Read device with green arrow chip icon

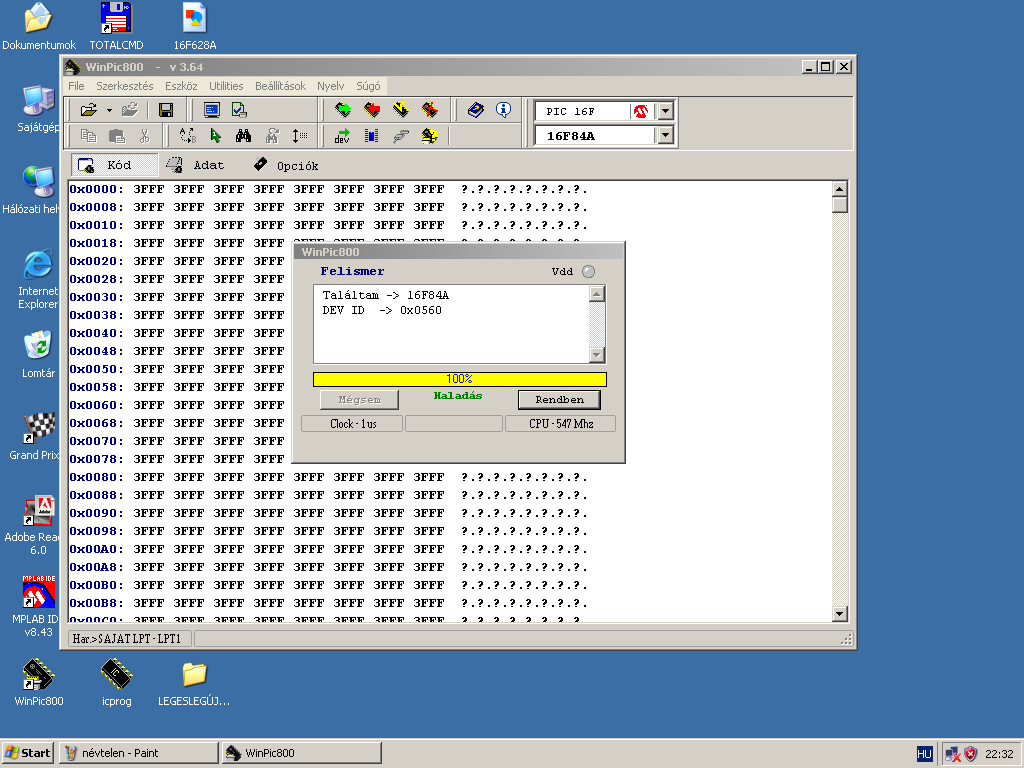342,110
